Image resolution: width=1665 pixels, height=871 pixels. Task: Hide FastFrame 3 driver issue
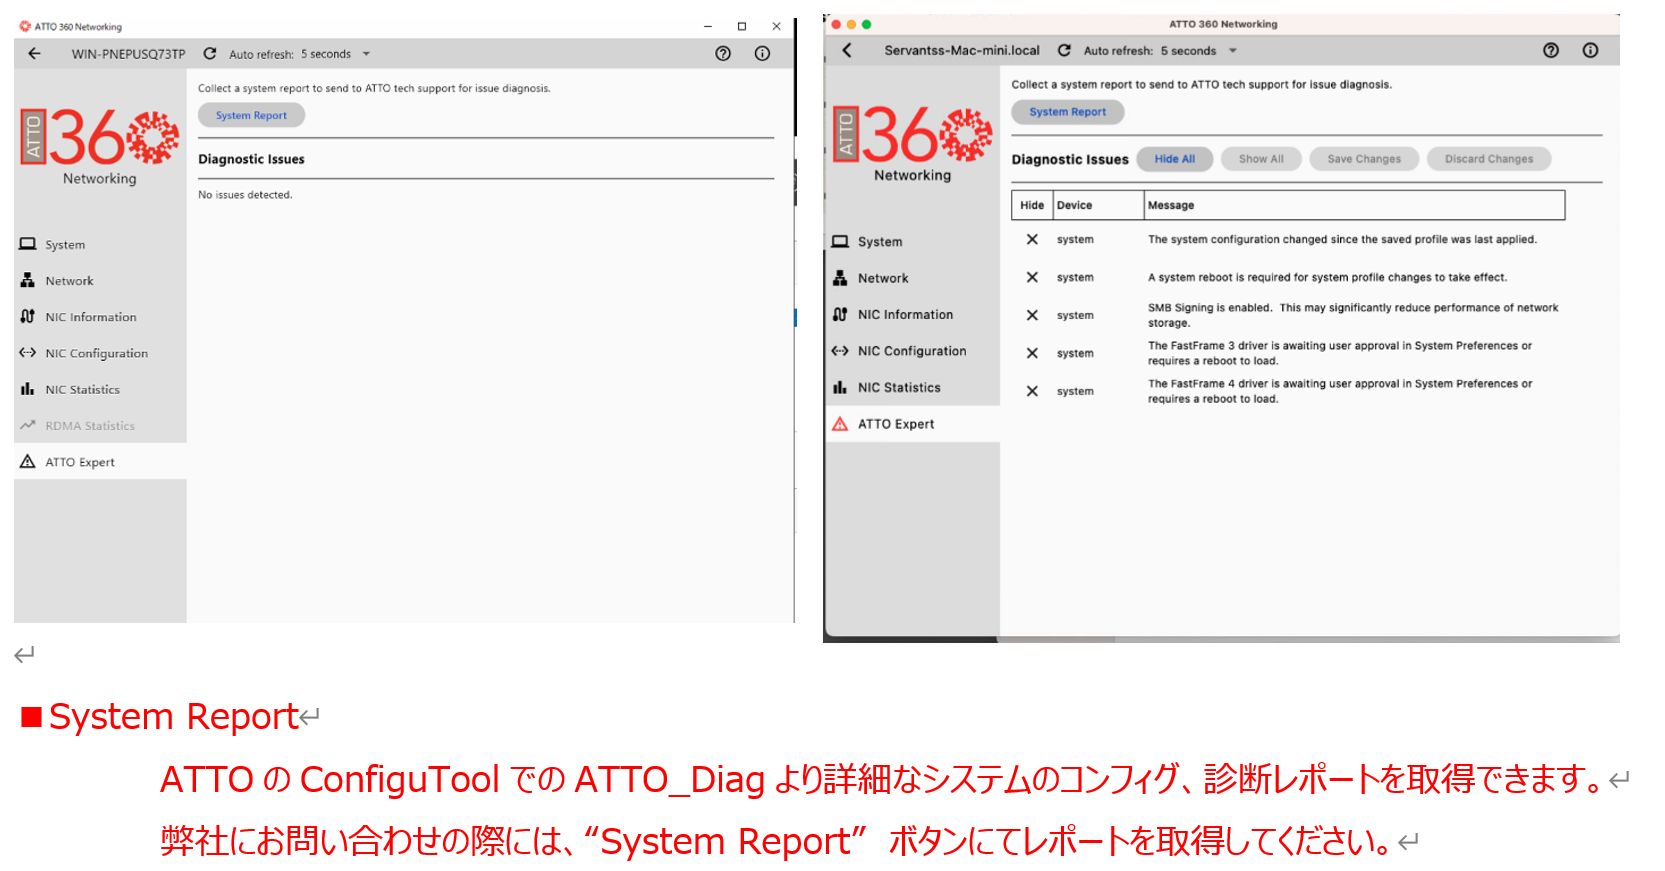(1032, 353)
